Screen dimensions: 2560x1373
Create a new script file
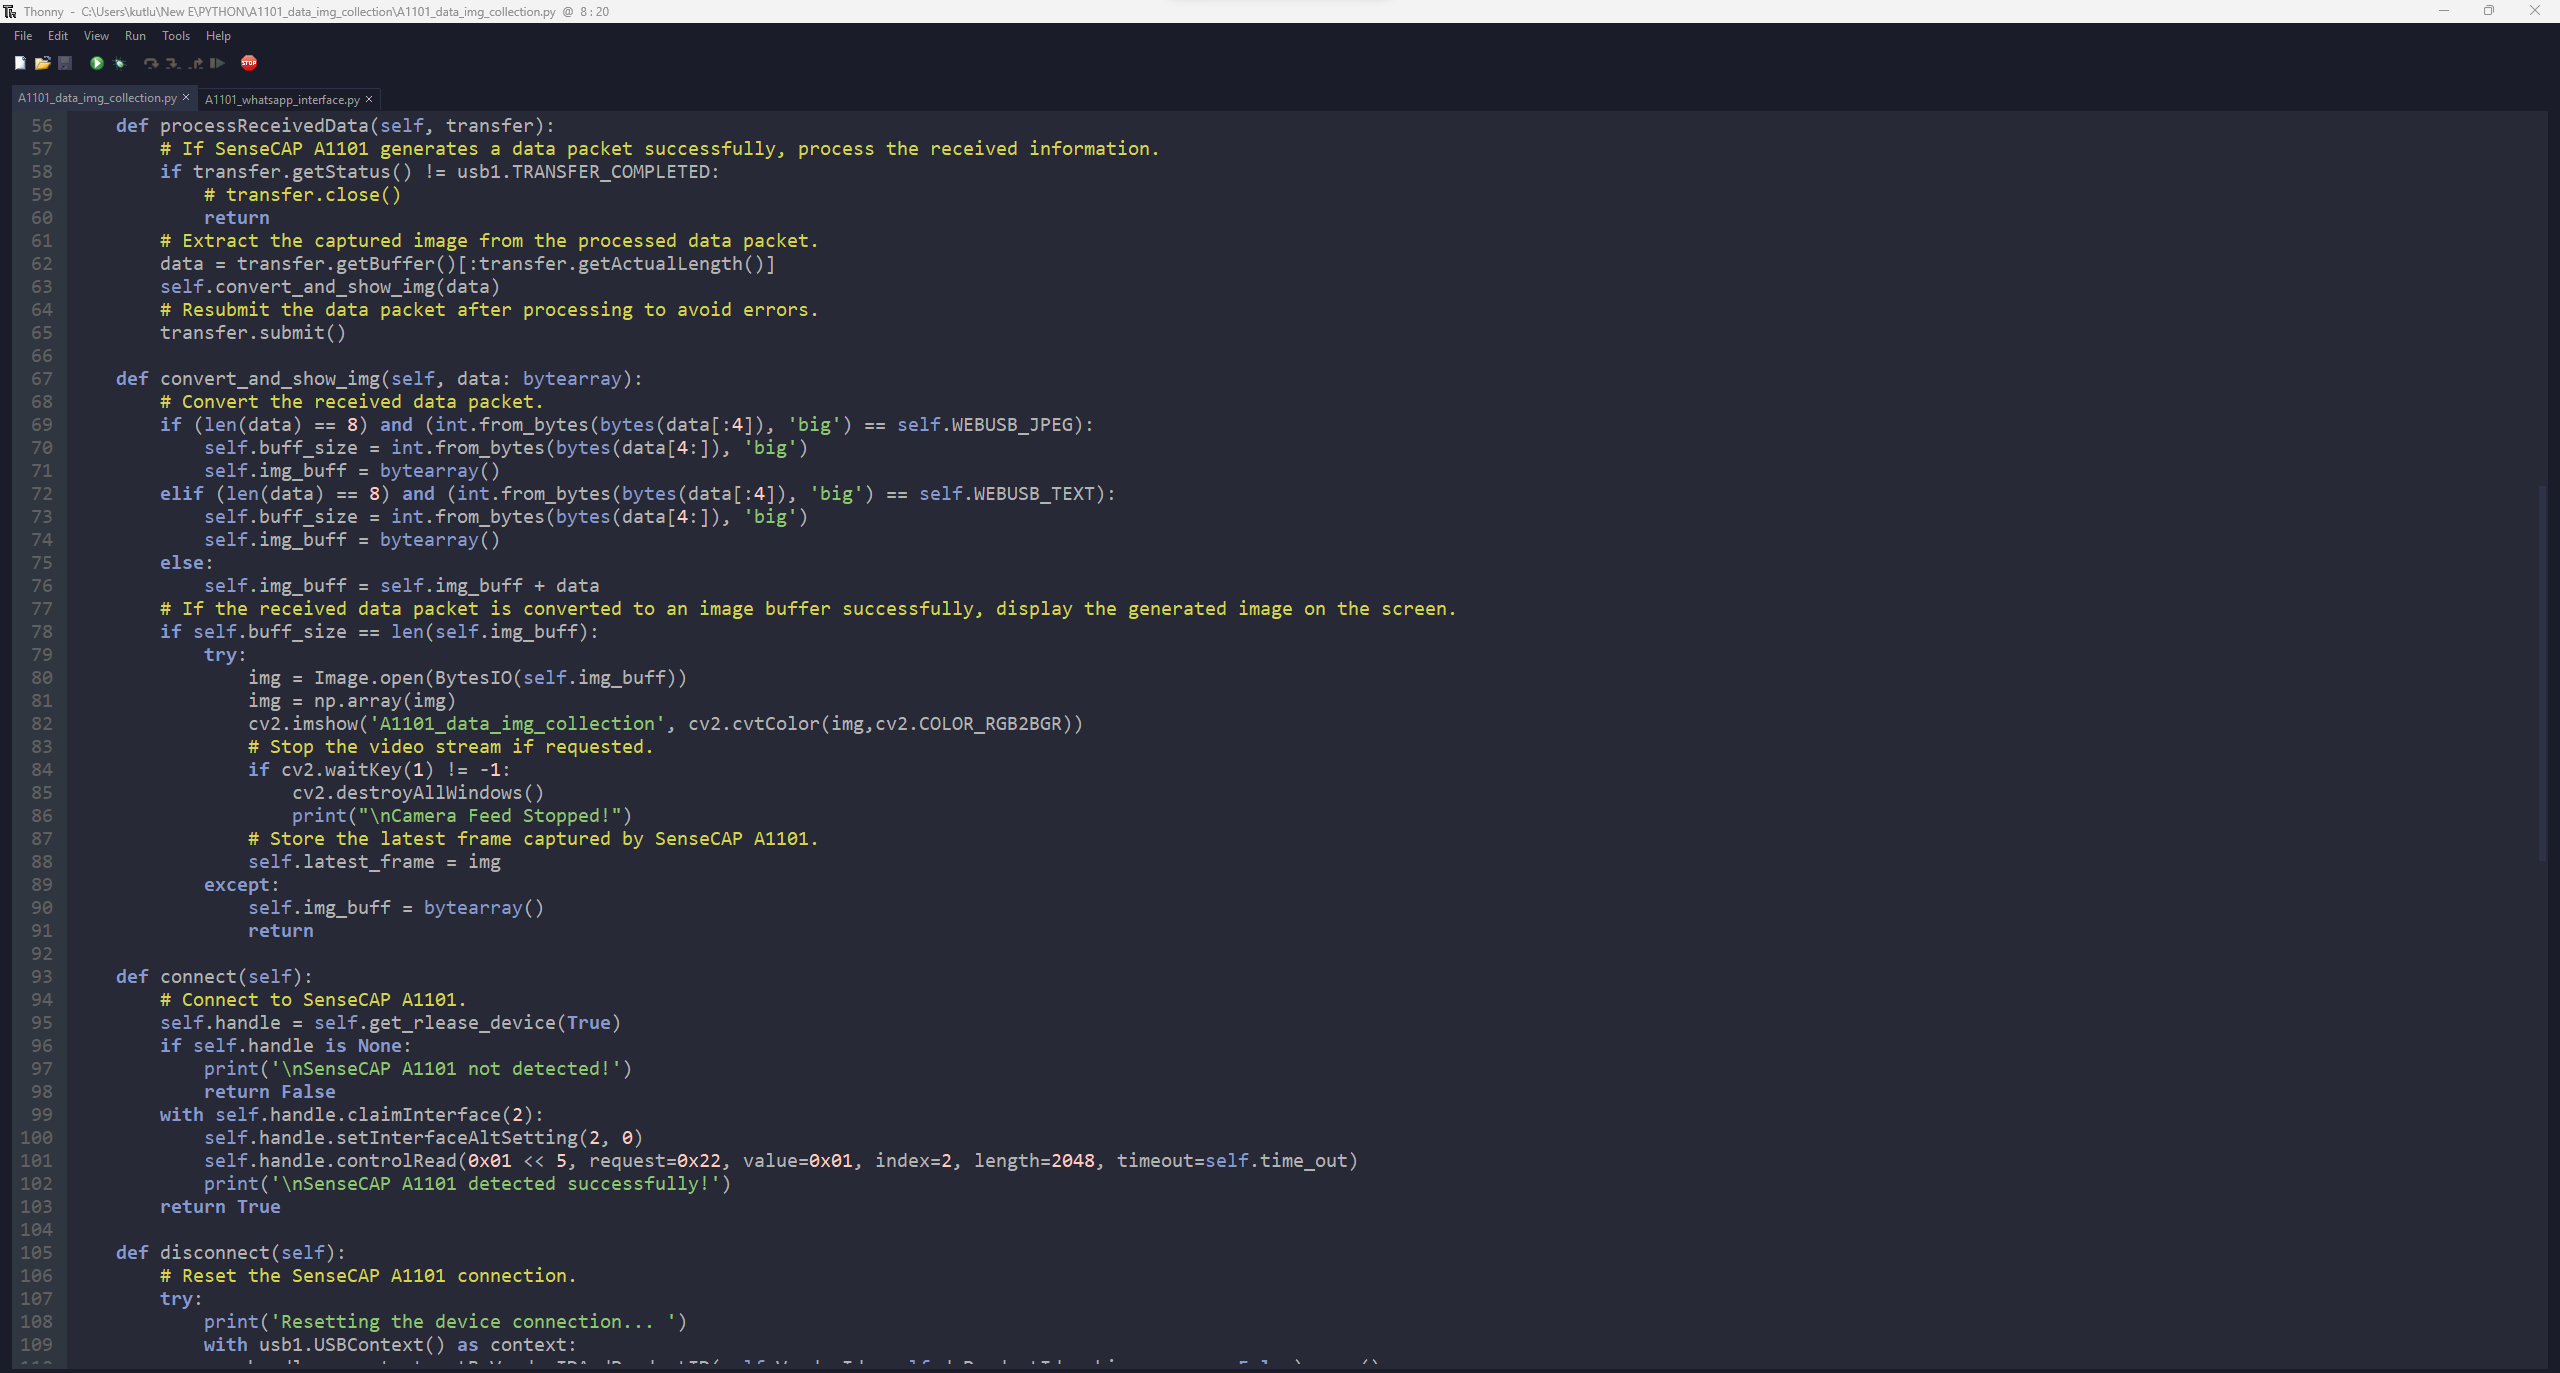point(20,63)
